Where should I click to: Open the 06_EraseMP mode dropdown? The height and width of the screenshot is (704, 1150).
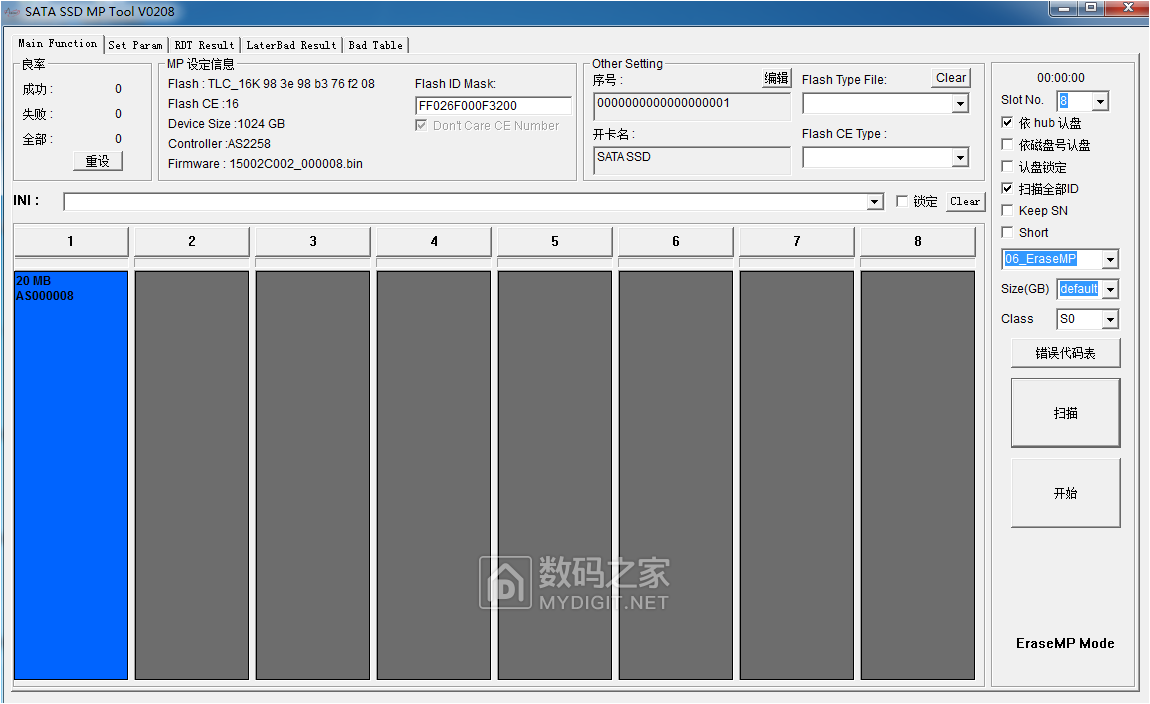[1110, 259]
